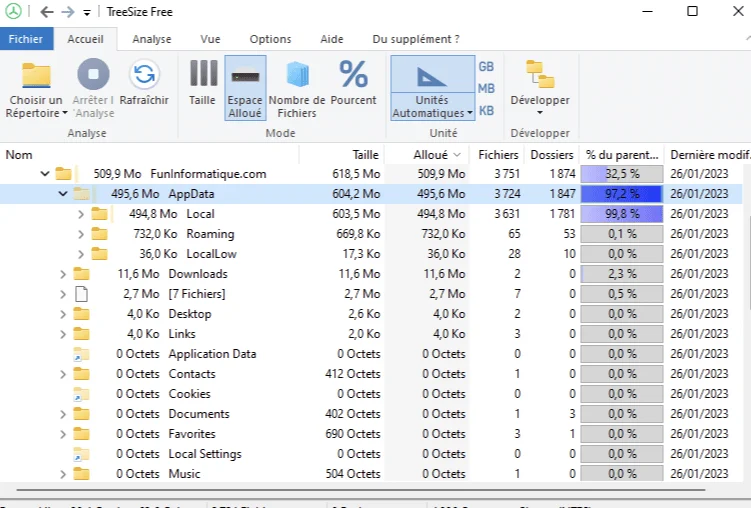Click the FunInformatique.com folder icon

(x=63, y=173)
